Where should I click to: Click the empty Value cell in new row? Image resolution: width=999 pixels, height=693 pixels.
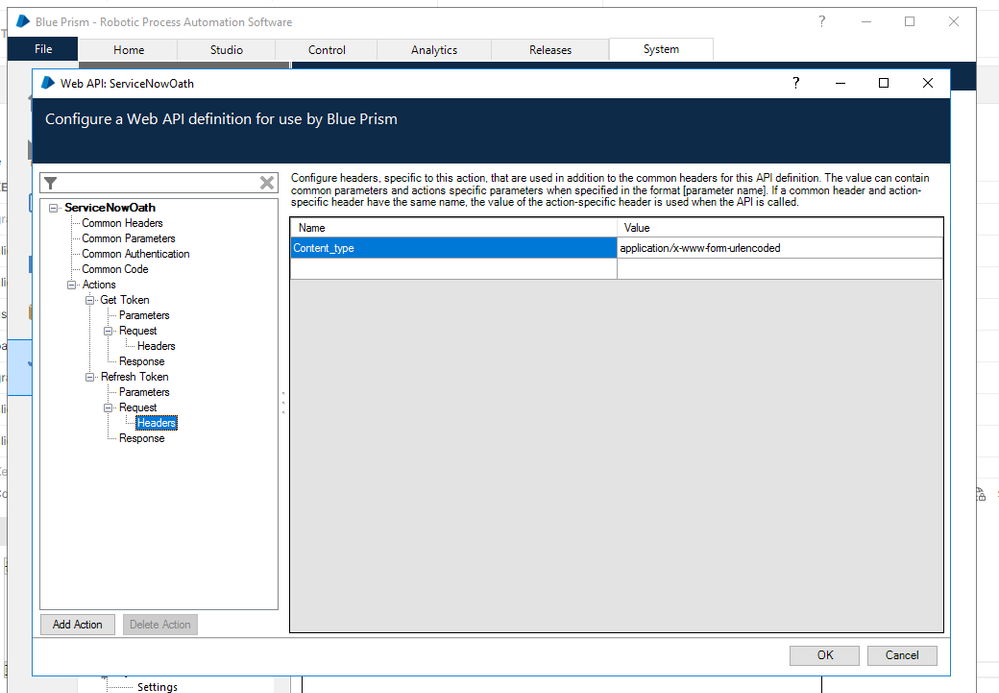pyautogui.click(x=780, y=269)
